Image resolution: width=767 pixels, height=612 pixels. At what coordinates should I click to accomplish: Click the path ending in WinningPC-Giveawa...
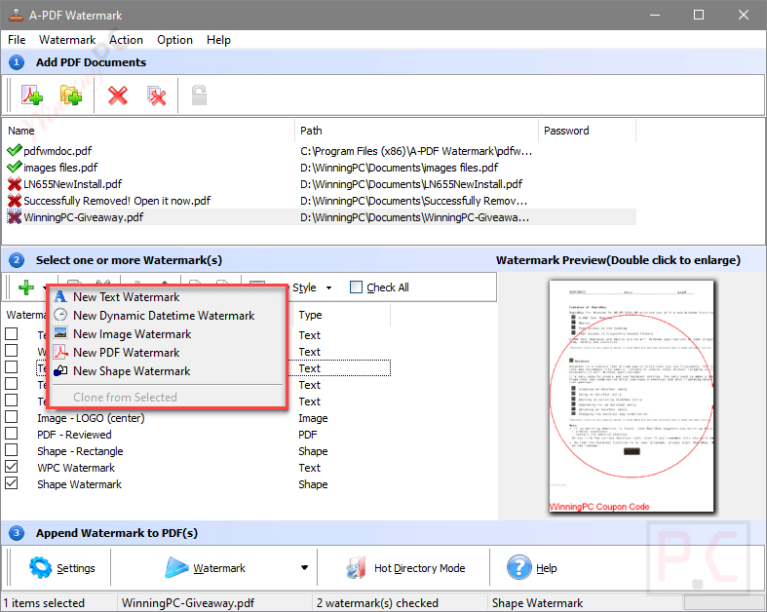pos(414,217)
